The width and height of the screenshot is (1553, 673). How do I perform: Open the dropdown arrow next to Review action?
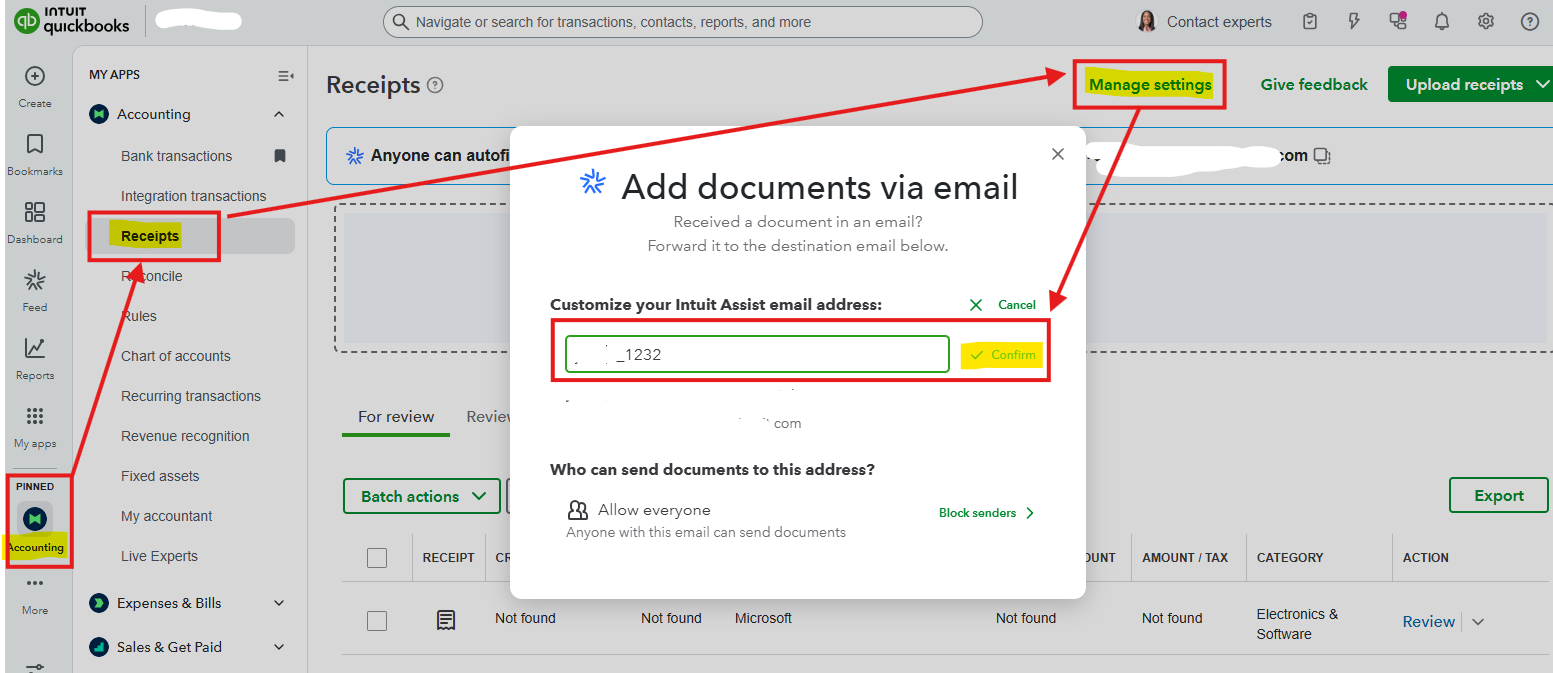tap(1478, 622)
